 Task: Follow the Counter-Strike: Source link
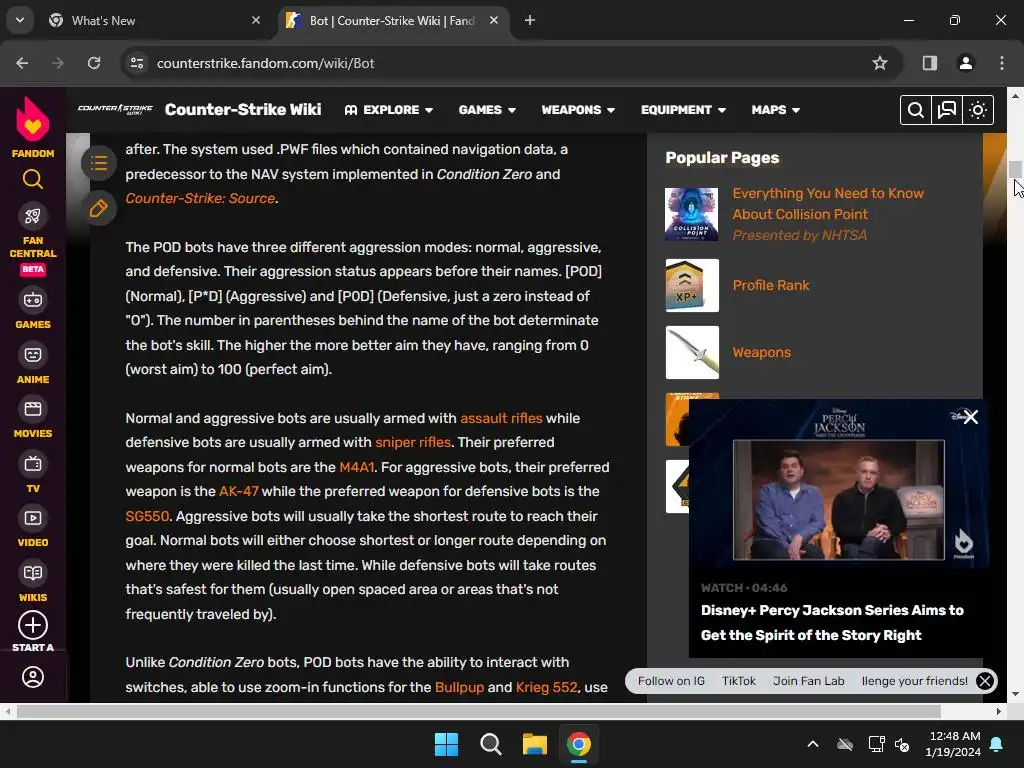pos(200,199)
